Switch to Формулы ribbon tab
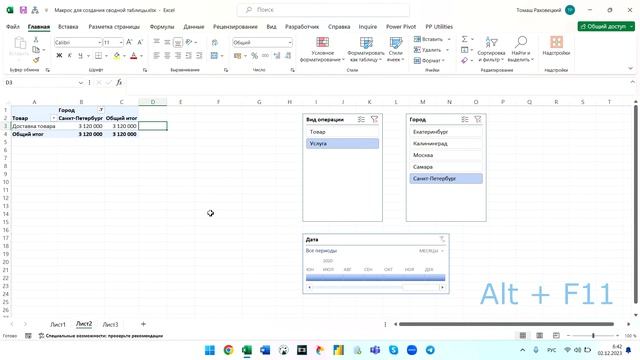Screen dimensions: 640x360 (162, 27)
